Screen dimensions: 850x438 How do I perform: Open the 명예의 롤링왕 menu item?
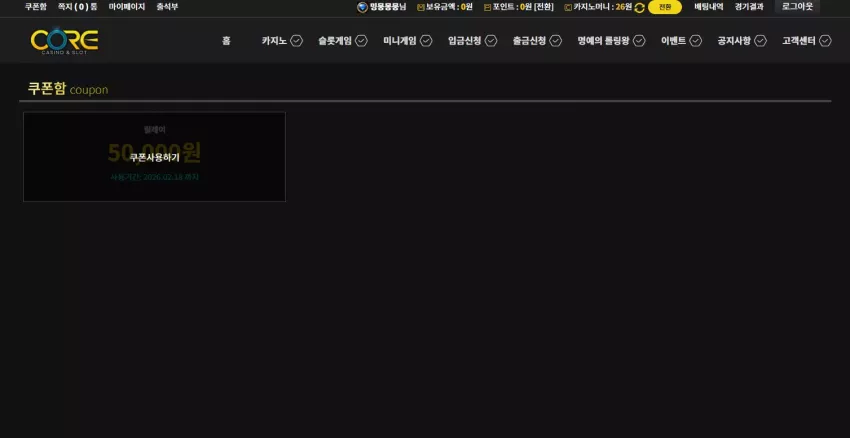click(x=603, y=41)
